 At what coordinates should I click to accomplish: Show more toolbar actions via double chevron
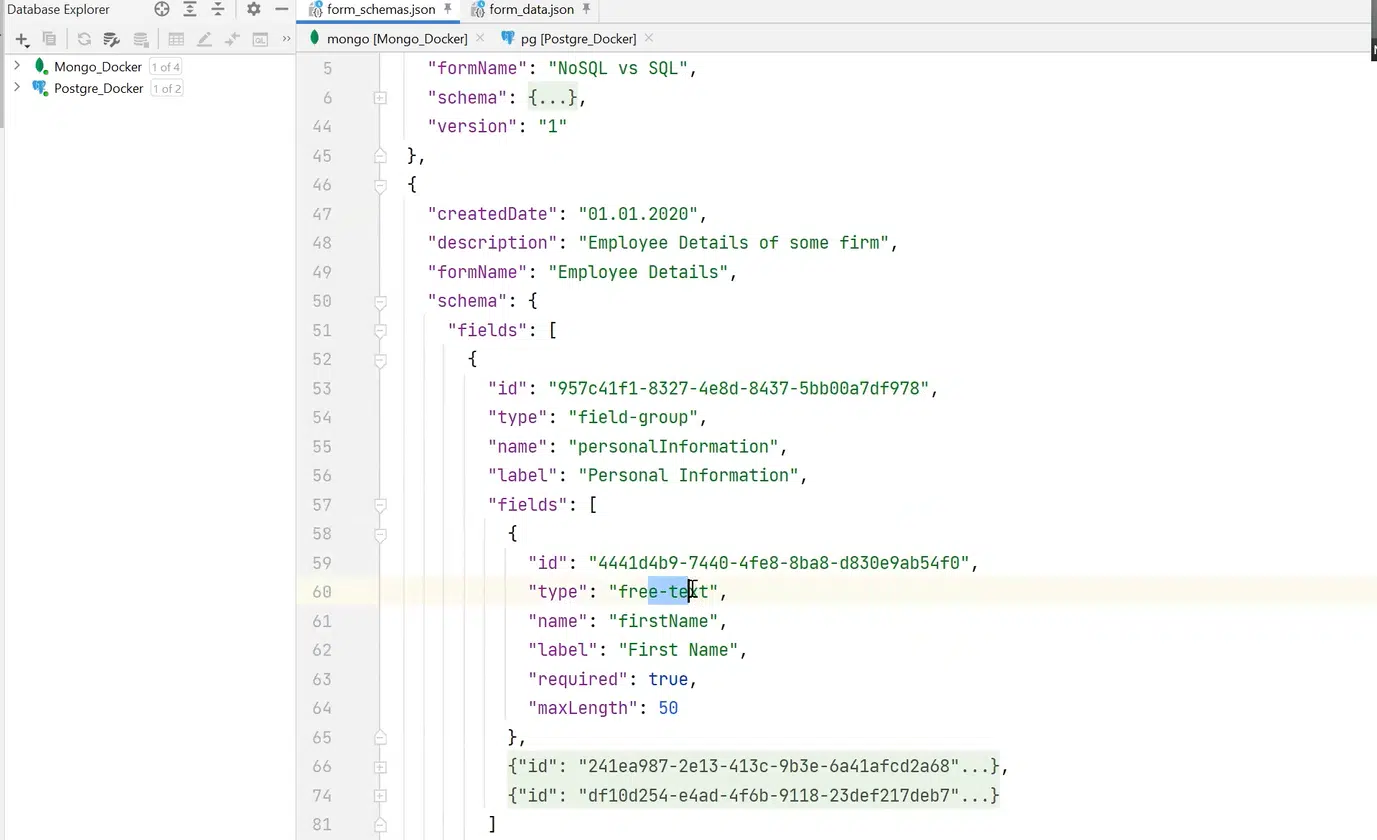(x=286, y=39)
